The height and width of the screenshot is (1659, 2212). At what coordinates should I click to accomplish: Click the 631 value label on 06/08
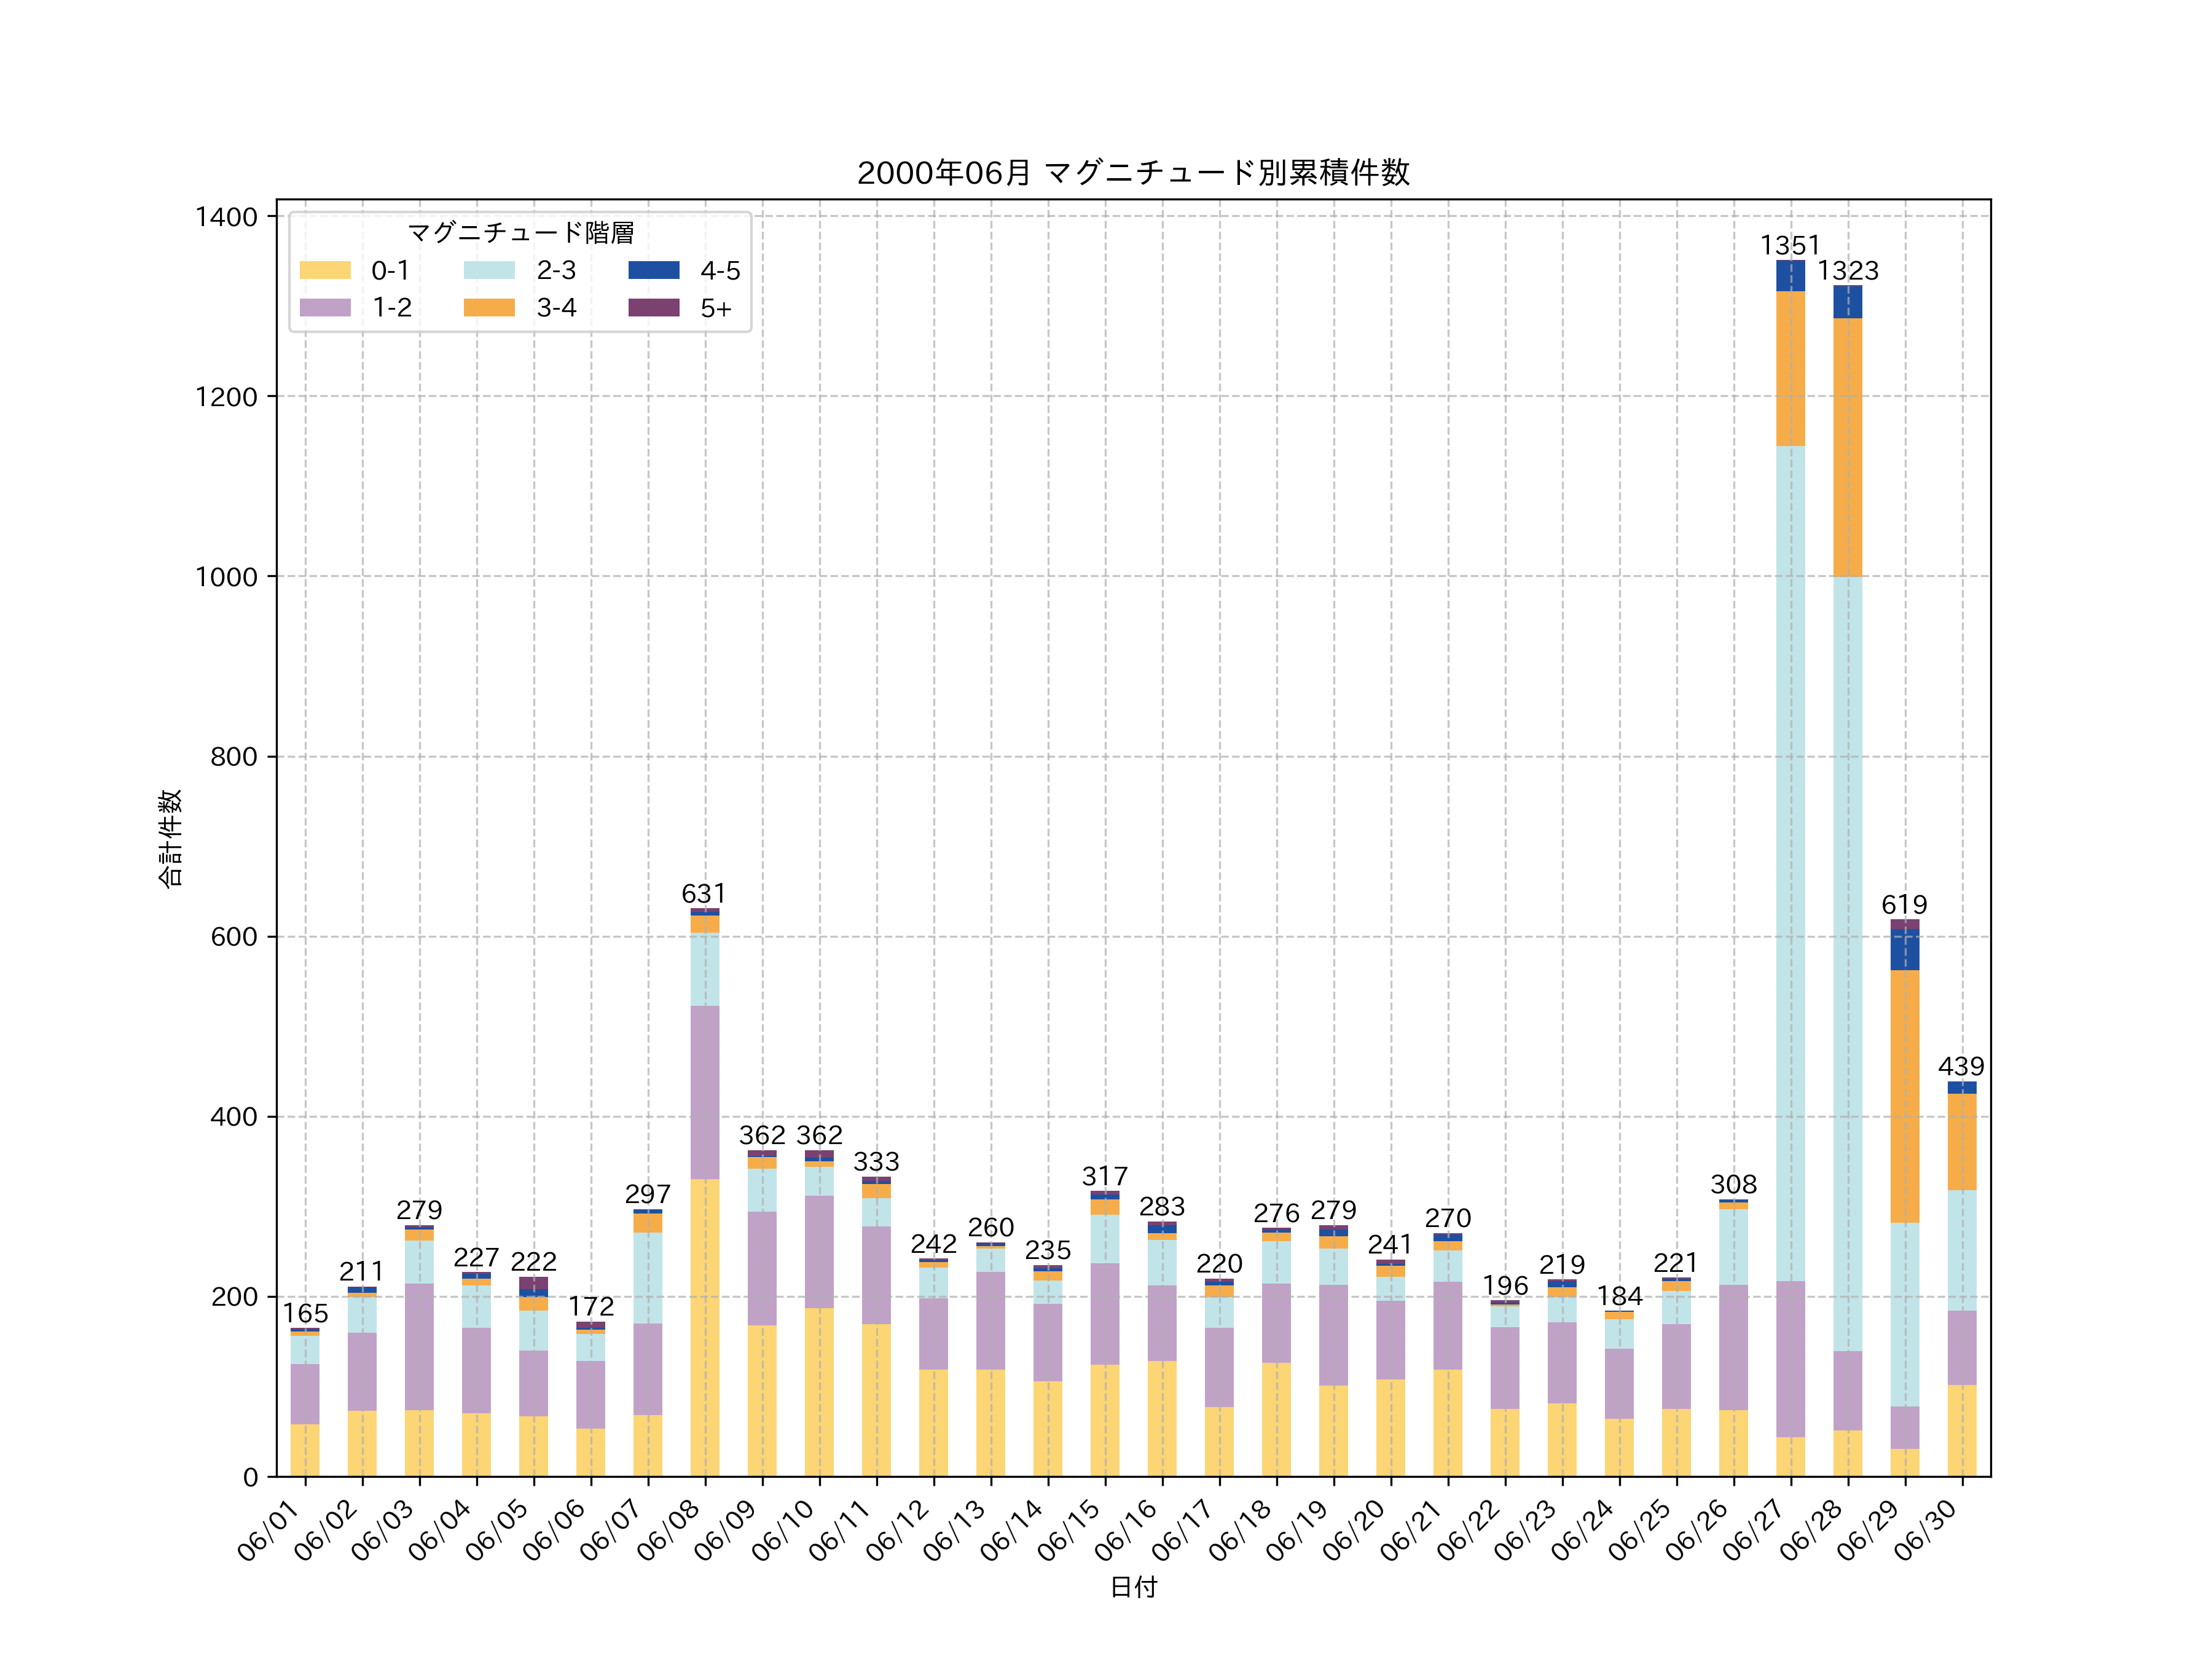tap(704, 893)
